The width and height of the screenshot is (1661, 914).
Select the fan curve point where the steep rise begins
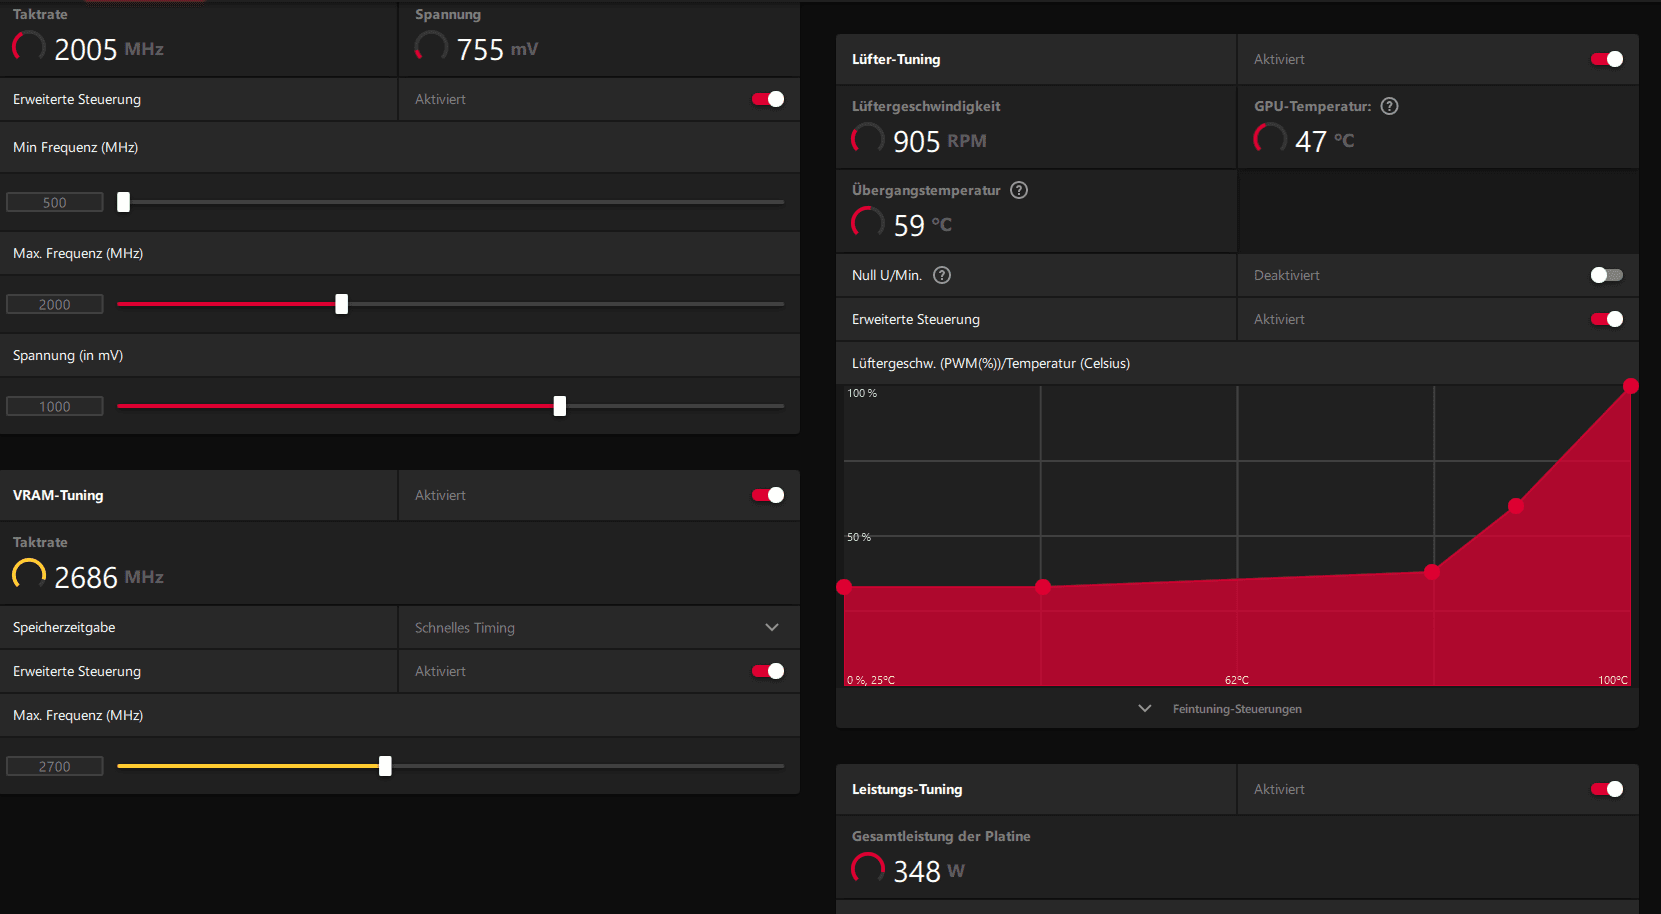coord(1432,572)
